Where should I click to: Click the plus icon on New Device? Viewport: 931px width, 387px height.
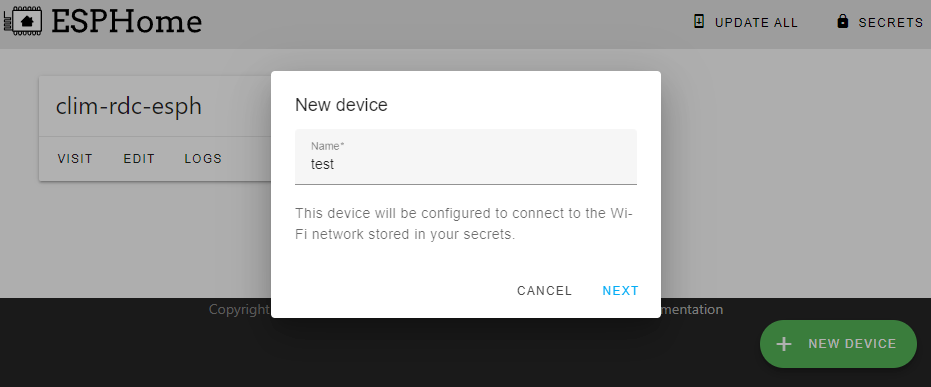784,344
